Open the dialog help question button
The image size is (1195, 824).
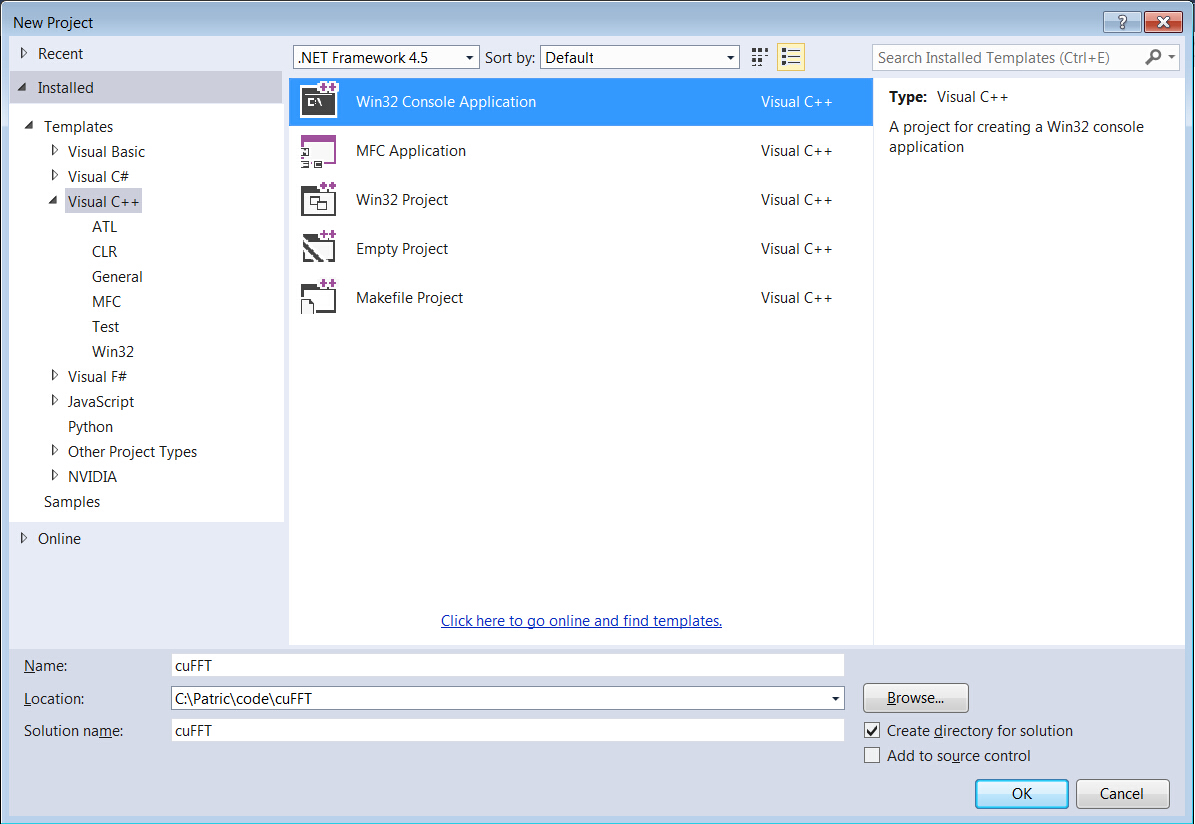pos(1122,21)
